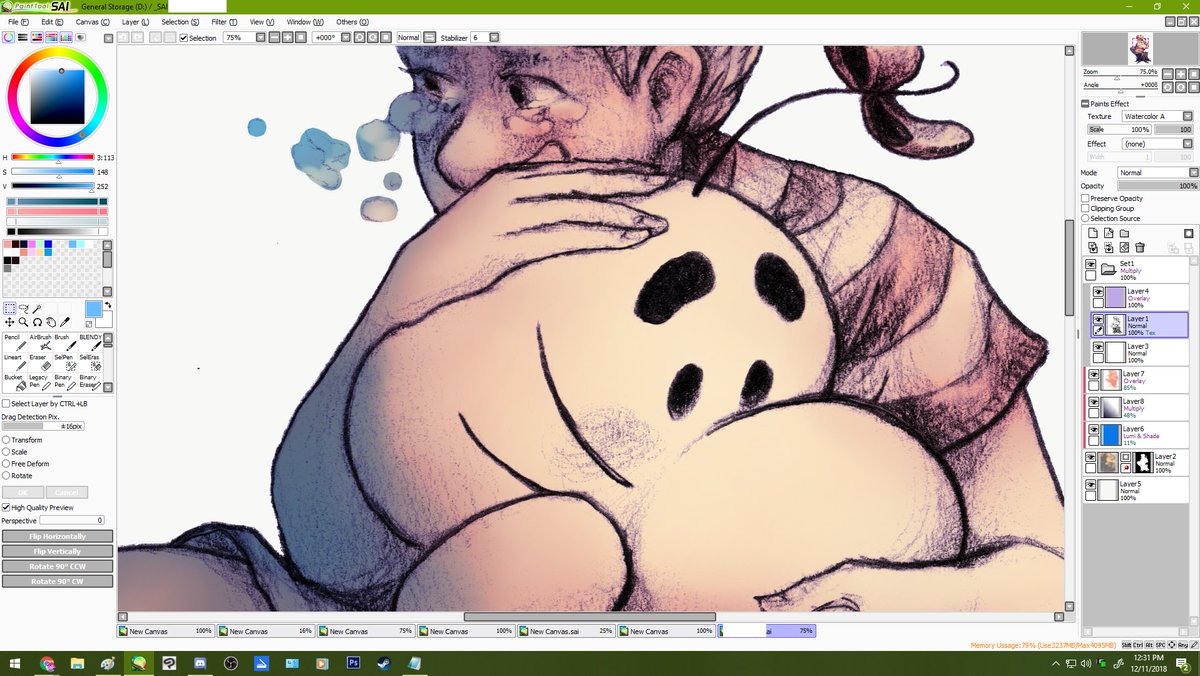
Task: Click Rotate 90° CW button
Action: [x=57, y=581]
